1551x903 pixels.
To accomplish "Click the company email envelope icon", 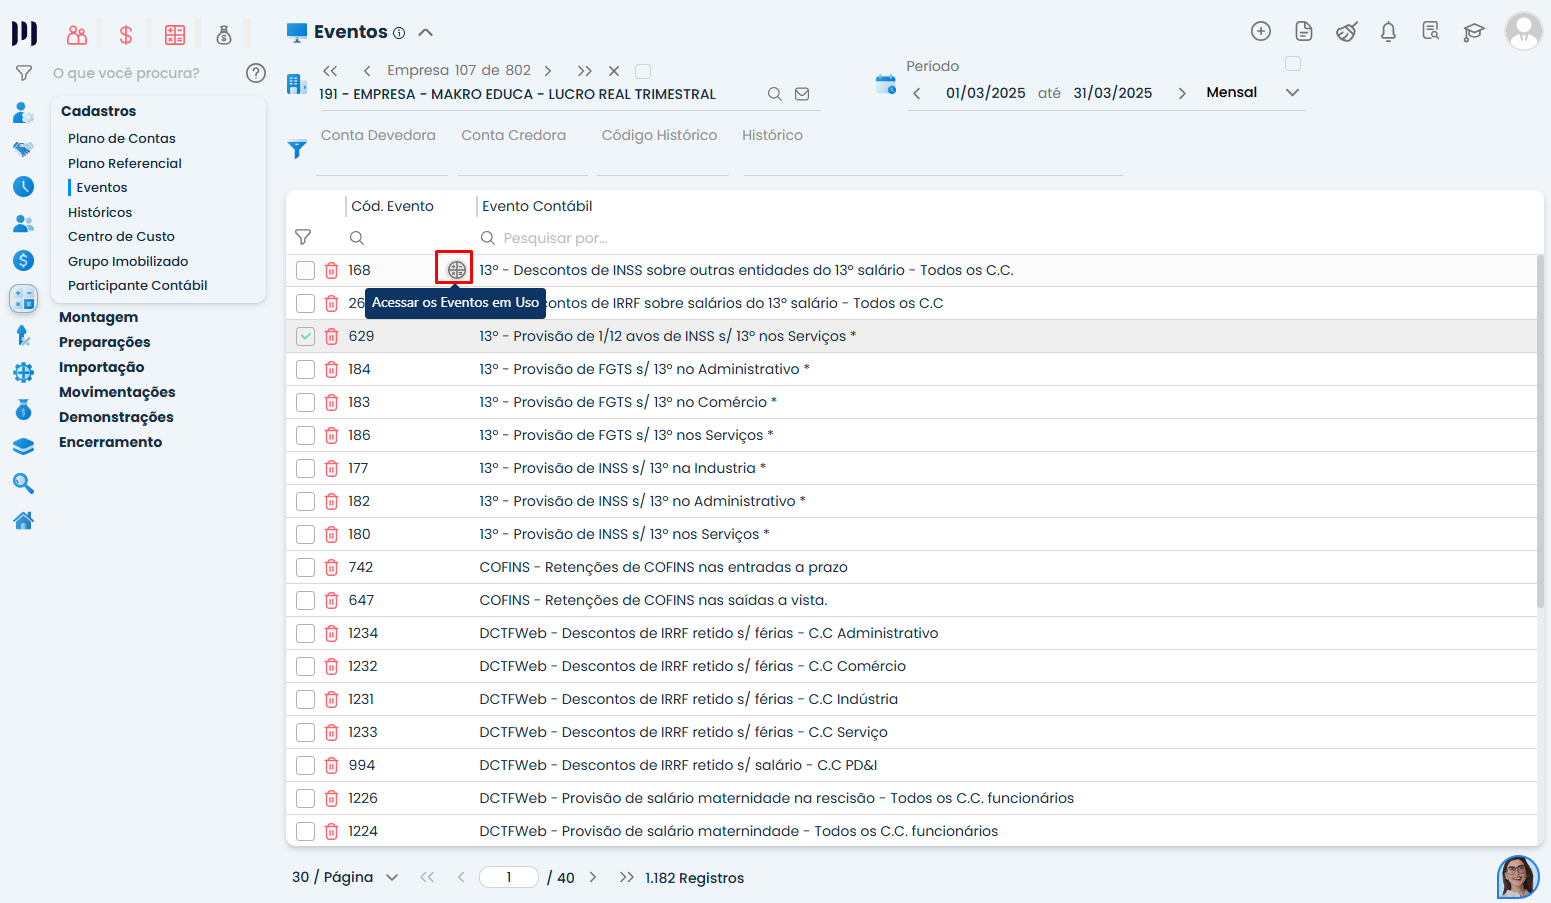I will click(802, 94).
